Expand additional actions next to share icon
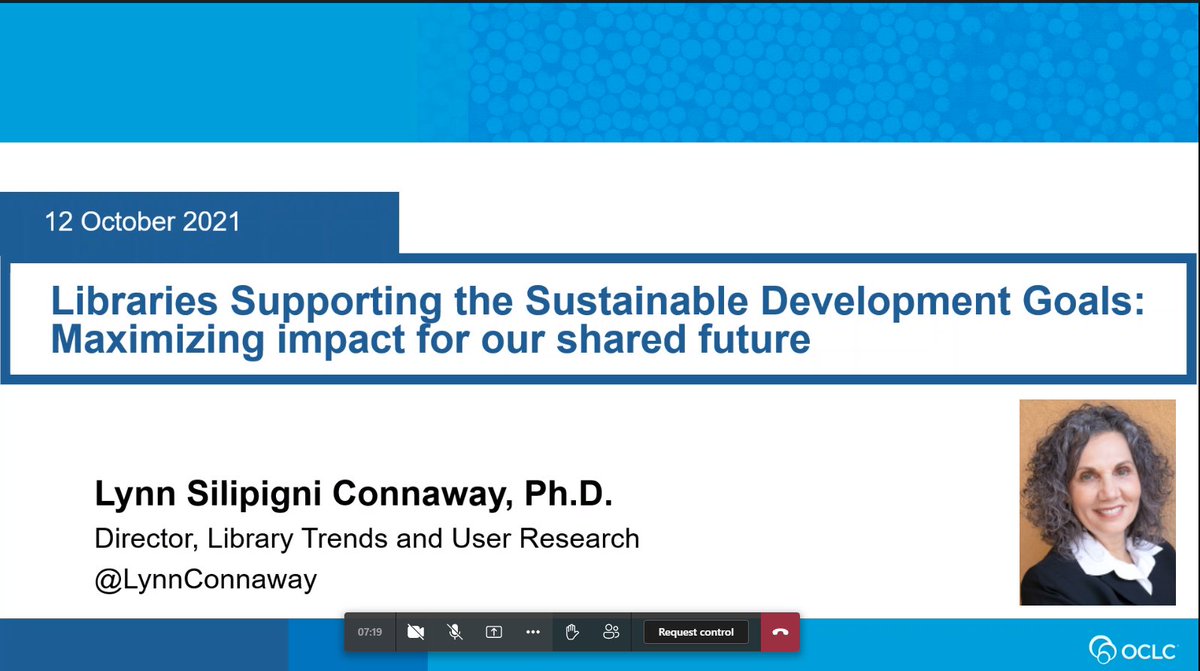1200x671 pixels. 533,632
